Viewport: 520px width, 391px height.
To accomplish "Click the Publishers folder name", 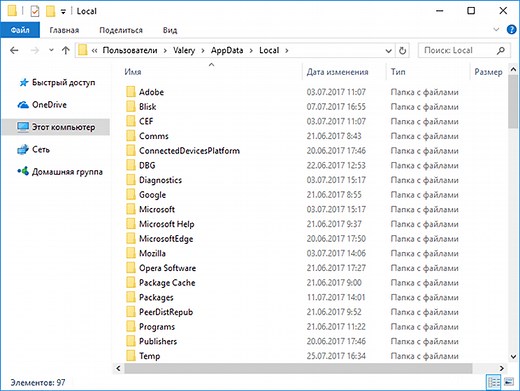I will coord(158,341).
